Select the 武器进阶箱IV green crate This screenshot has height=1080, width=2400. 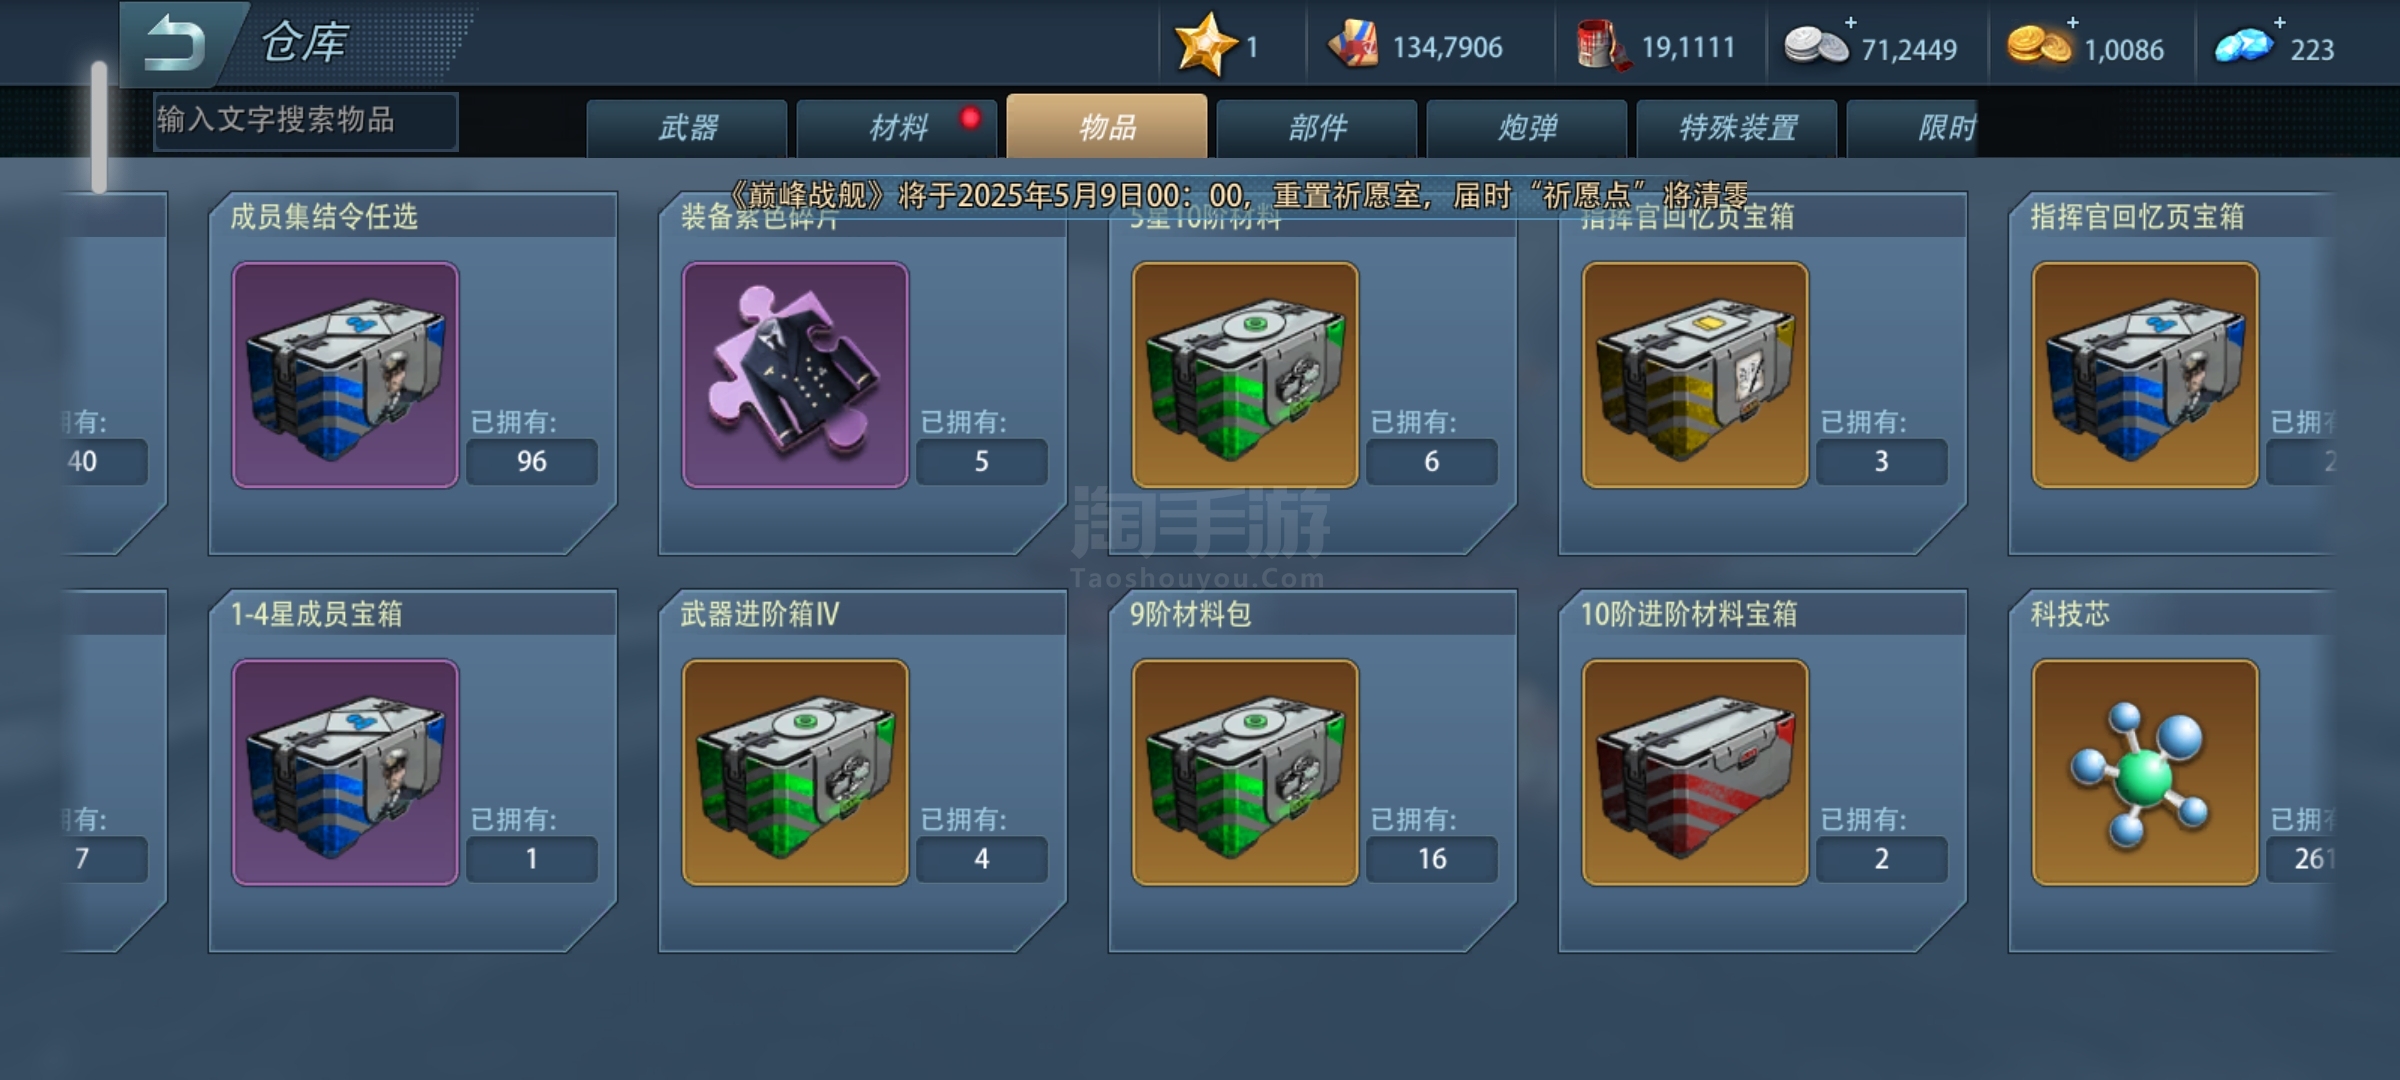(x=795, y=772)
